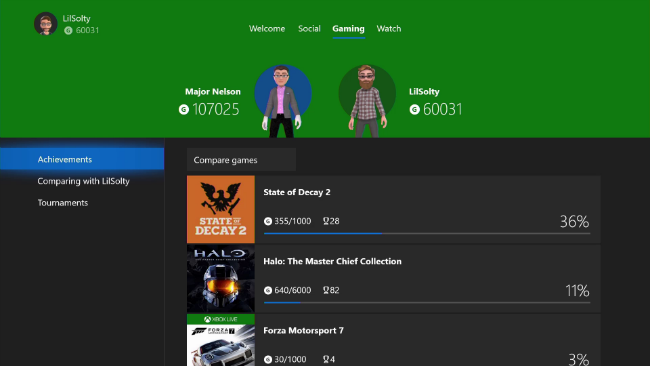Click the 30/1000 gamerscore text

click(290, 359)
